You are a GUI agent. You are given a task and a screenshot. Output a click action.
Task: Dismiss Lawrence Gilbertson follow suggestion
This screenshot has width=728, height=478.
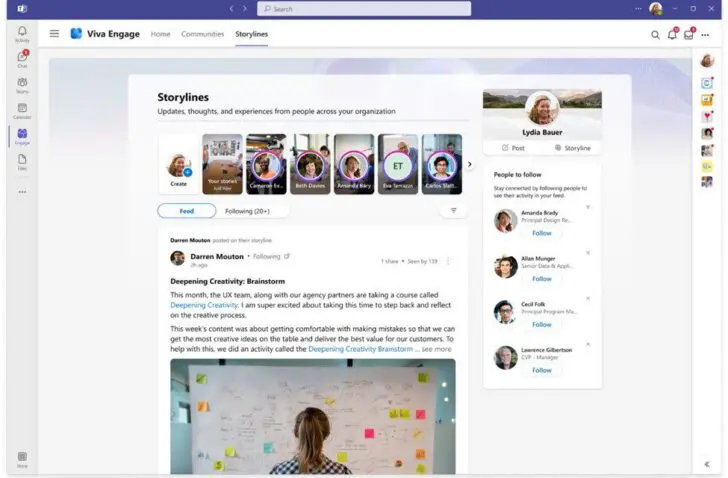pos(588,344)
